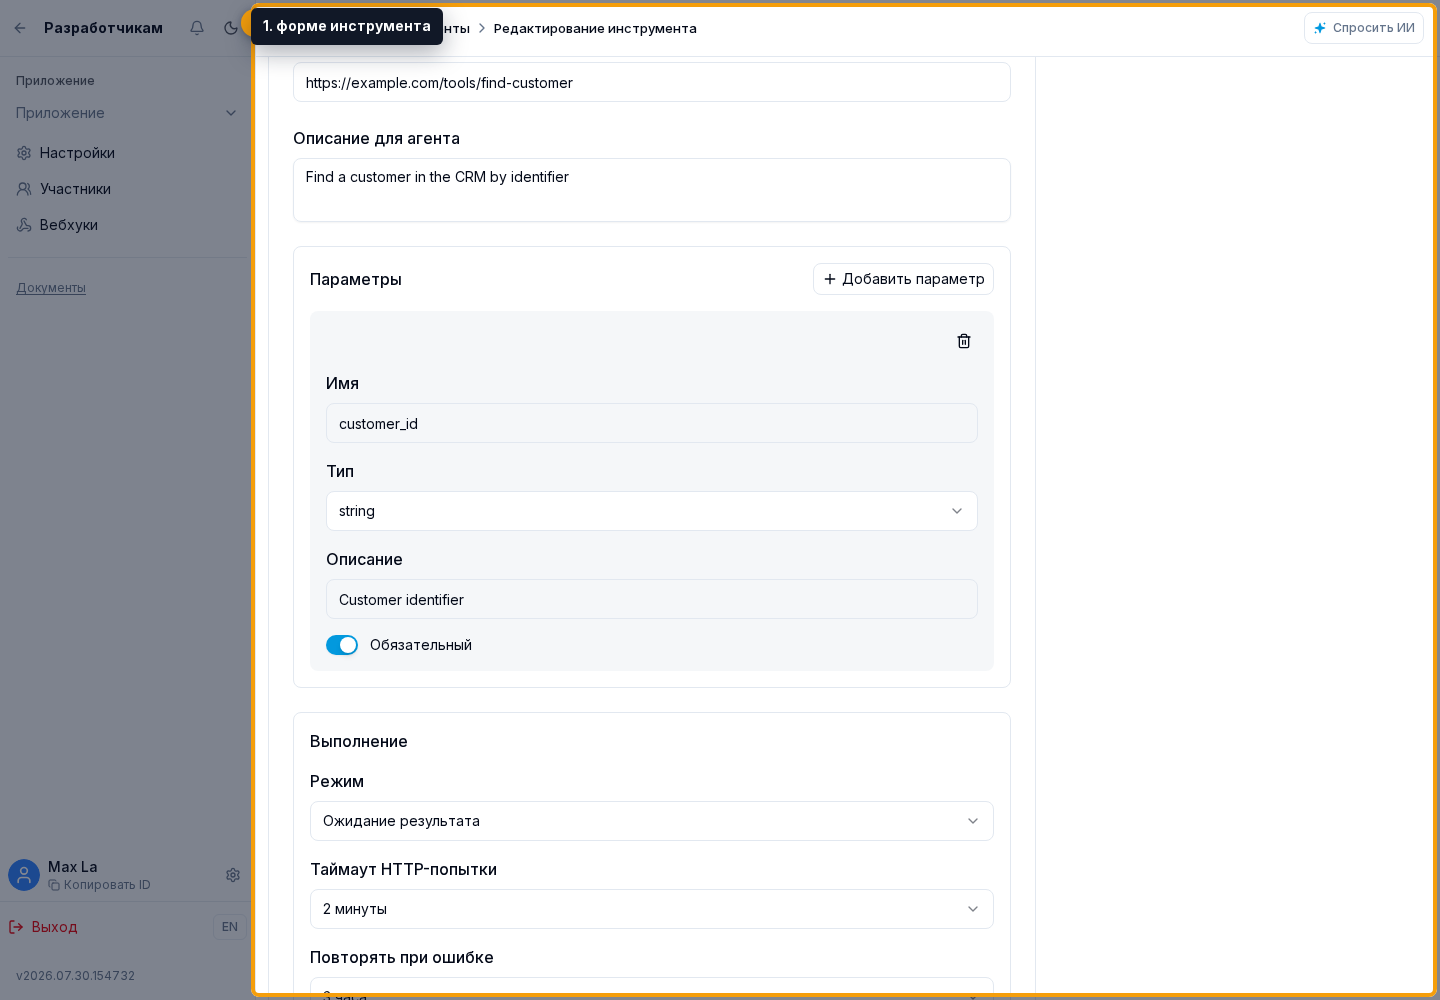1440x1000 pixels.
Task: Open the Документы link
Action: pos(51,288)
